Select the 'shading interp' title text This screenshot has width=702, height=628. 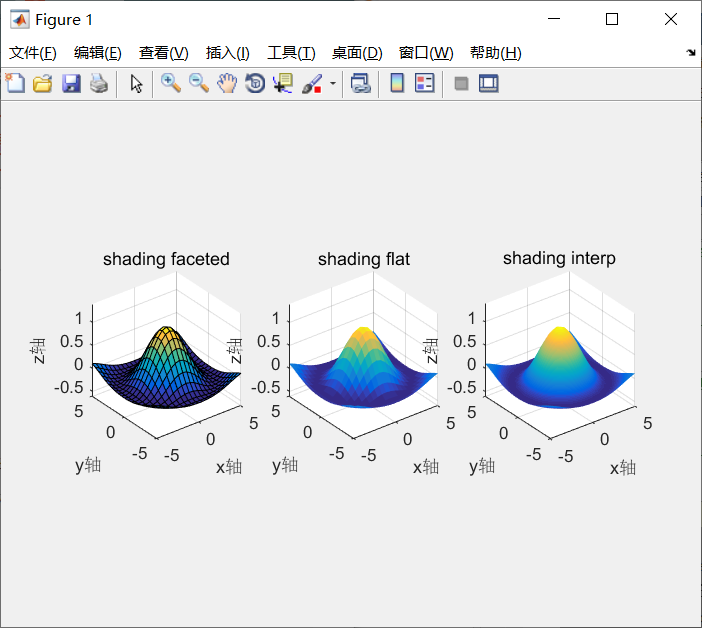point(559,258)
